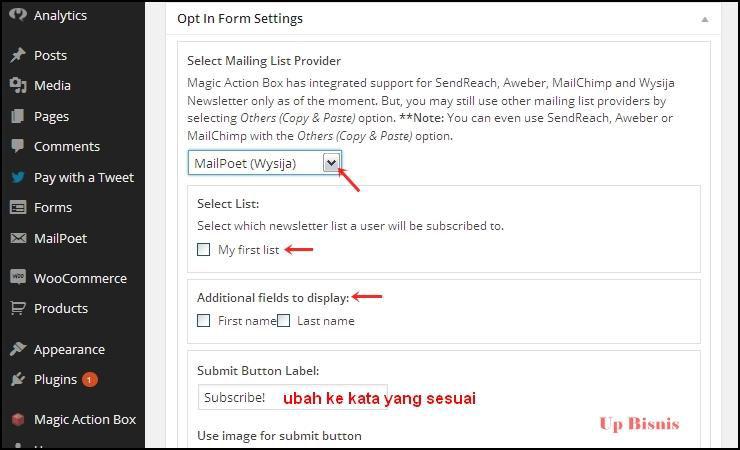
Task: Click the Forms icon in sidebar
Action: tap(18, 207)
